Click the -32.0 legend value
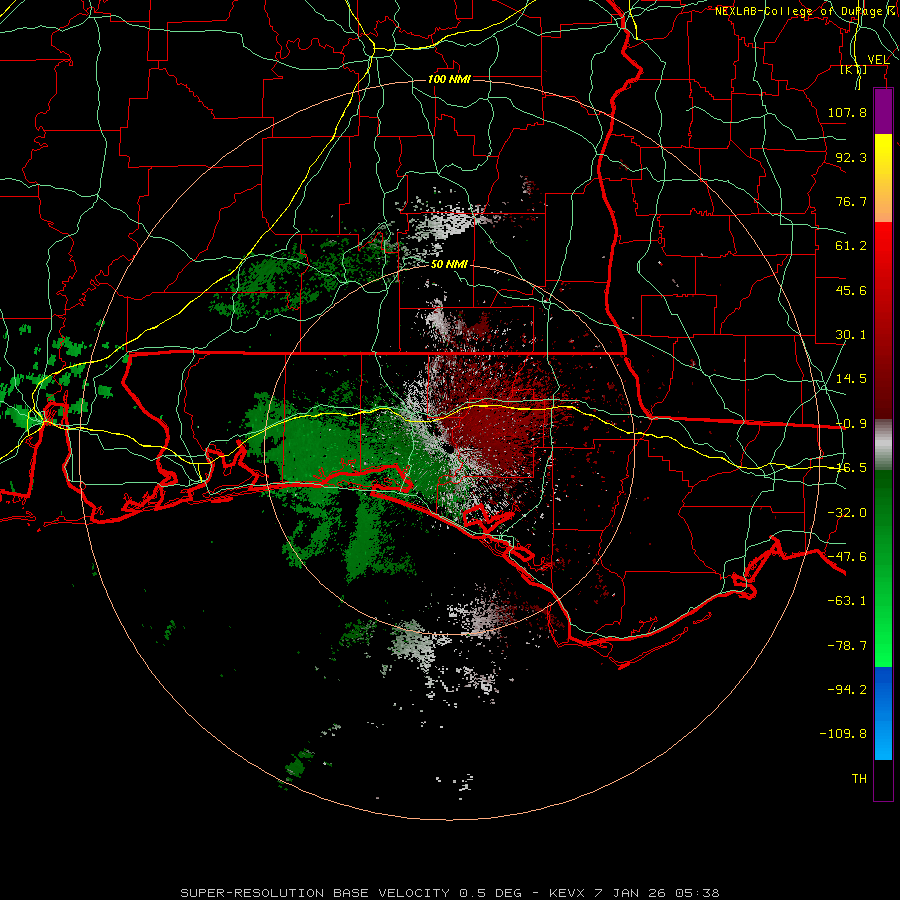The image size is (900, 900). click(x=847, y=513)
